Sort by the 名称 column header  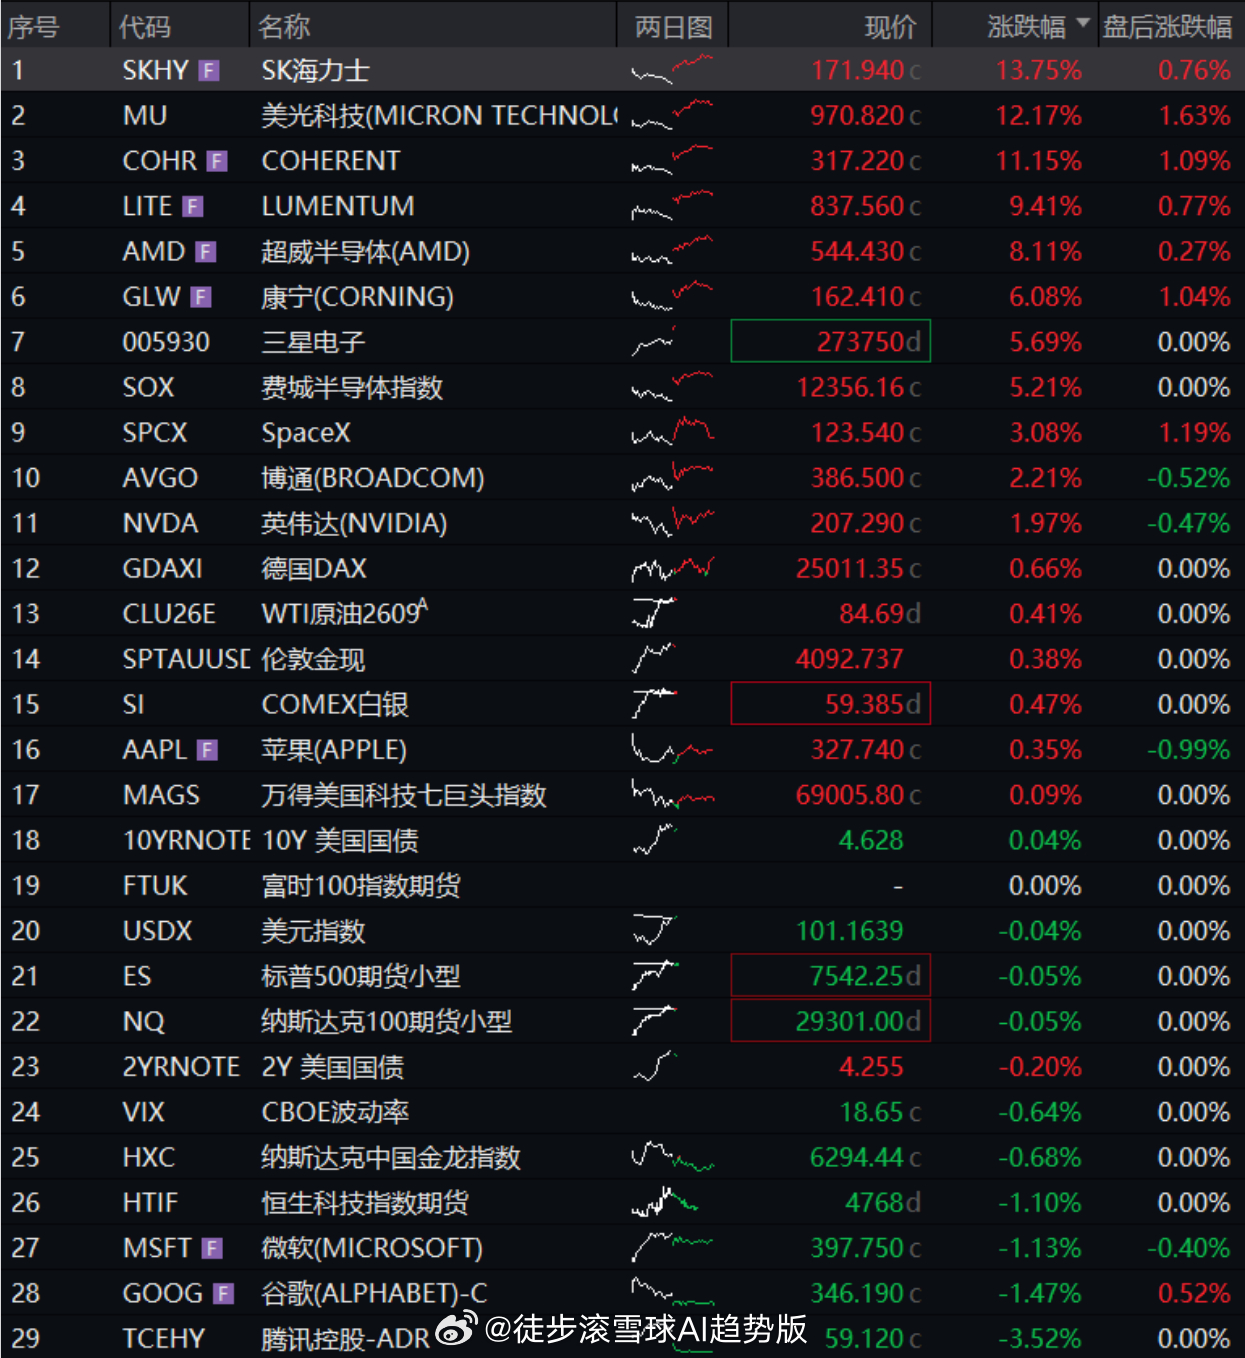[x=284, y=27]
